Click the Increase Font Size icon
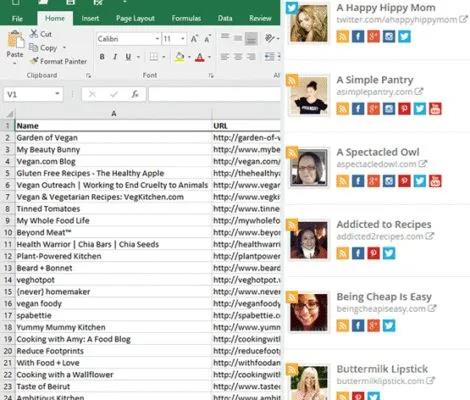This screenshot has width=470, height=400. (x=194, y=39)
